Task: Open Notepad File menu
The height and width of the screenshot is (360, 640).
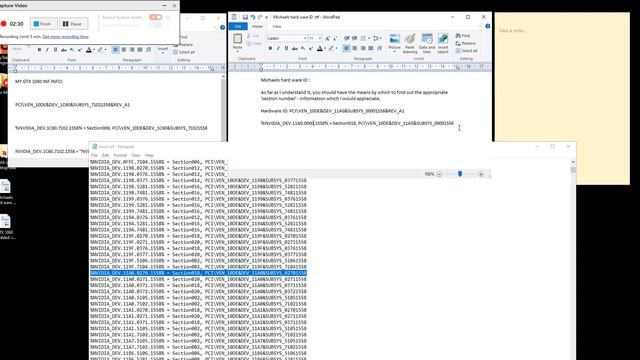Action: 94,155
